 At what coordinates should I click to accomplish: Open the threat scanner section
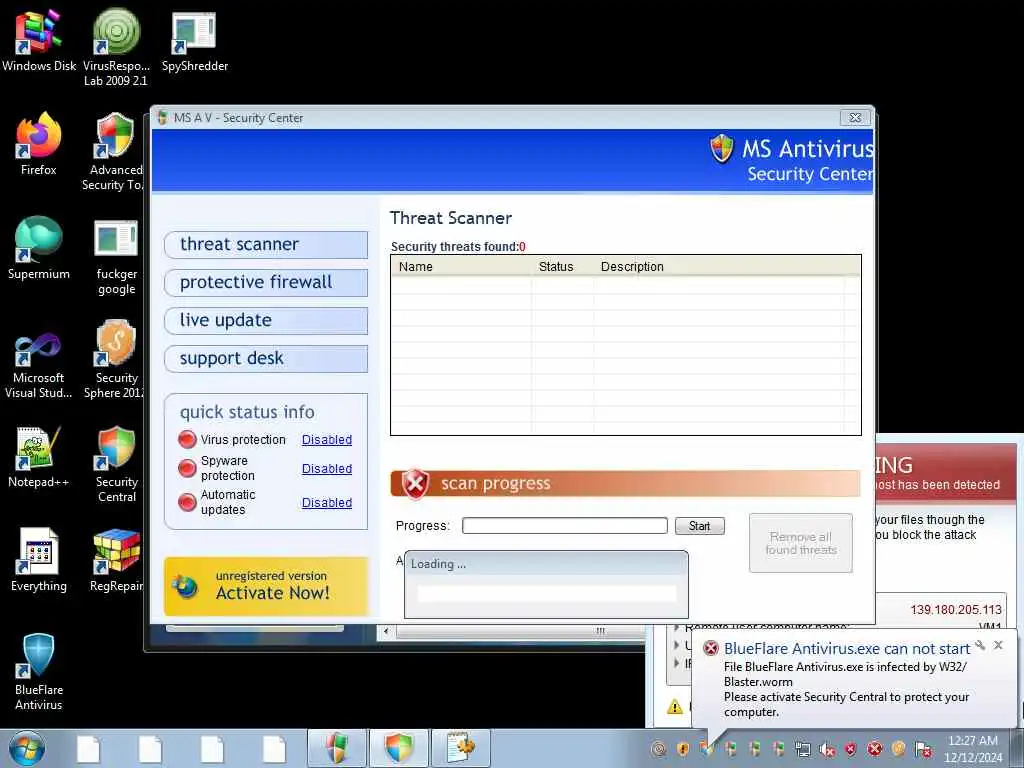point(266,245)
